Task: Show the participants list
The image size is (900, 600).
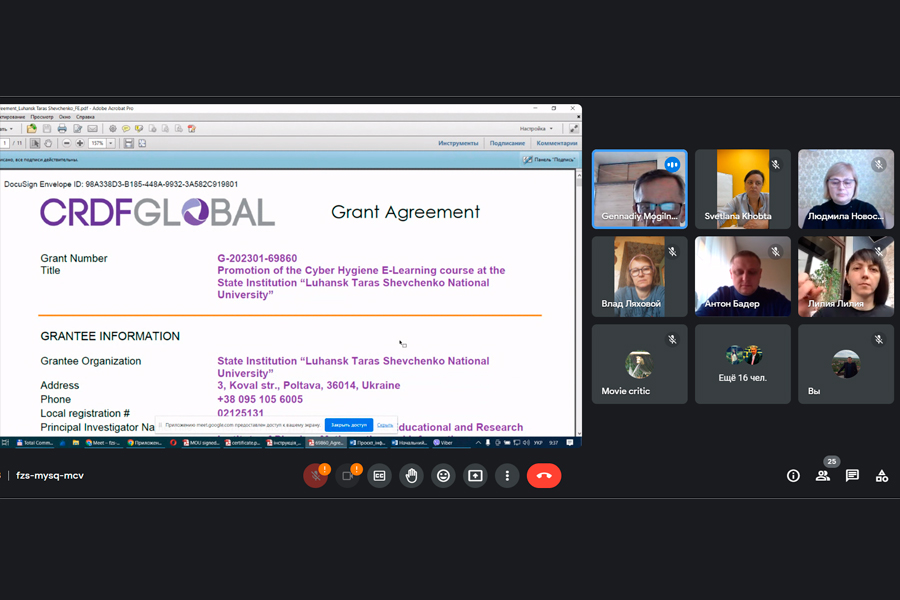Action: (x=823, y=475)
